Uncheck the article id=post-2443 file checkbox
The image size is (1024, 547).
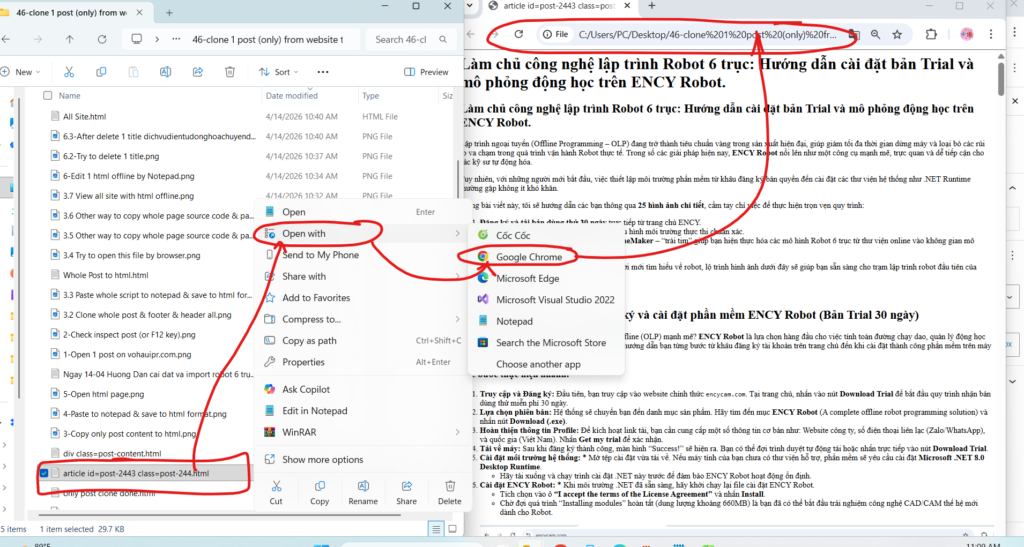pos(45,473)
